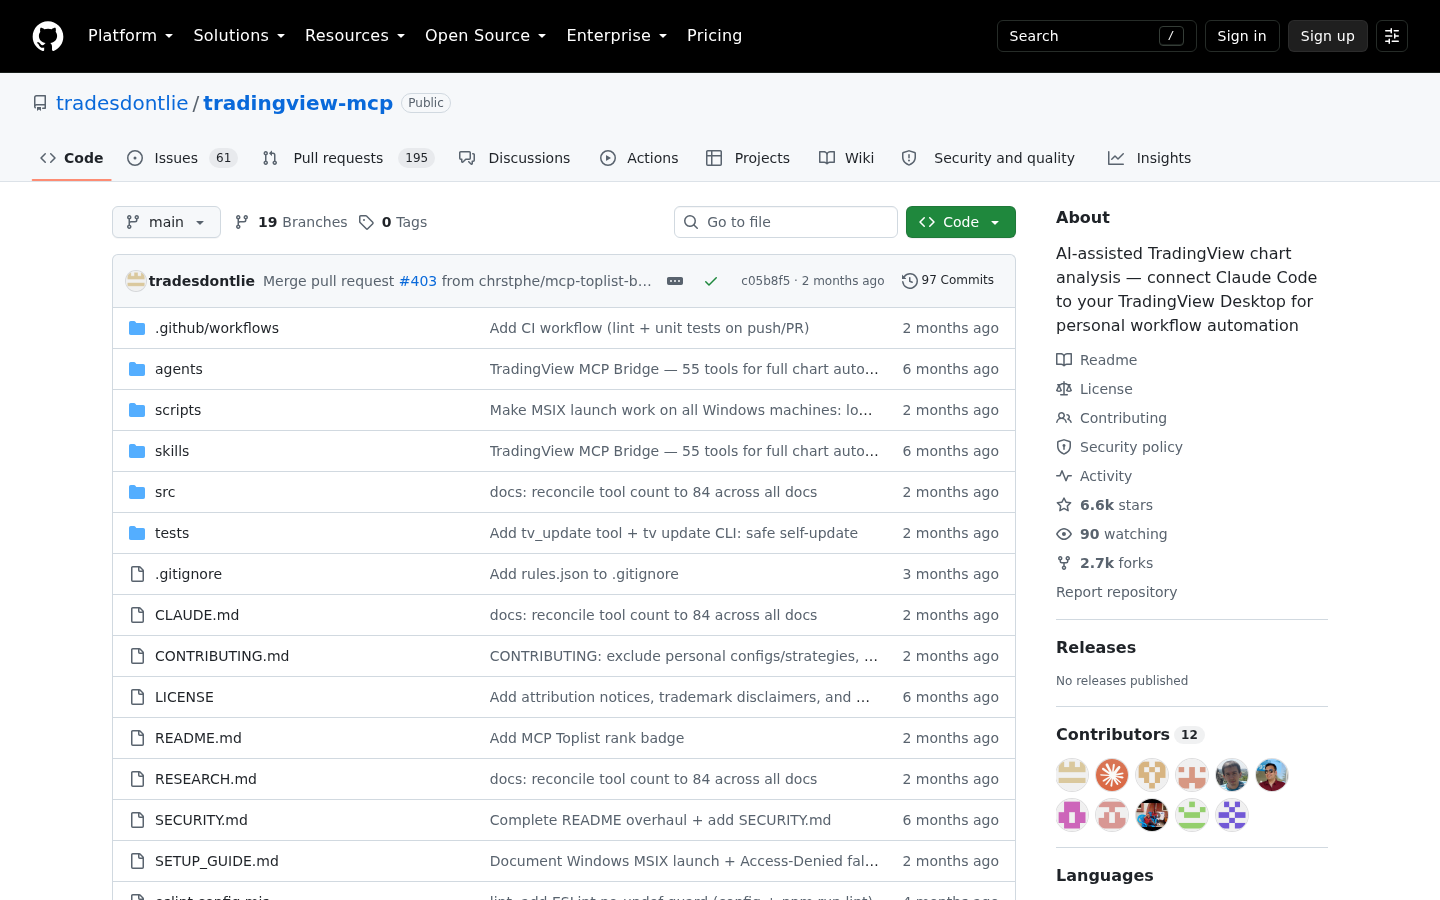Click the License scale icon in About
Screen dimensions: 1440x900
[1064, 389]
